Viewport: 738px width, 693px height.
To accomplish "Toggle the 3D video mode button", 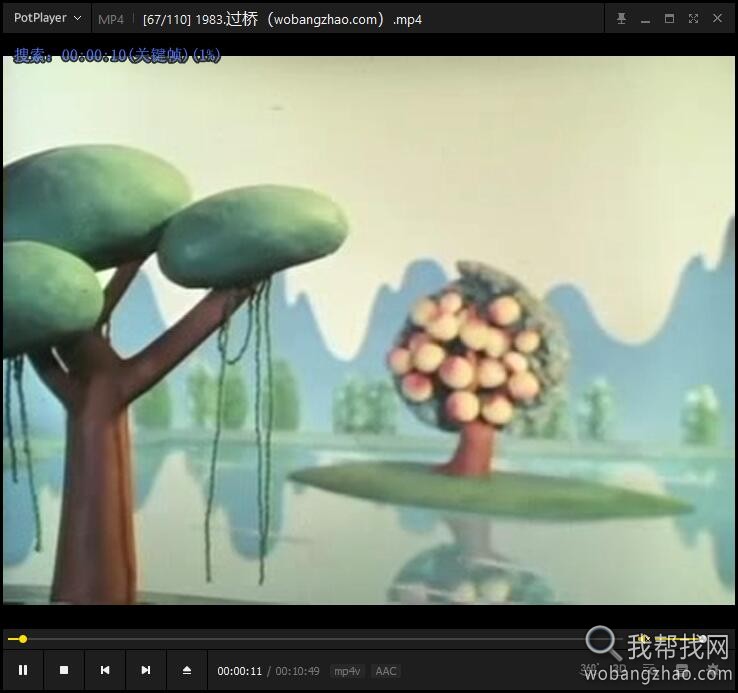I will [x=620, y=668].
